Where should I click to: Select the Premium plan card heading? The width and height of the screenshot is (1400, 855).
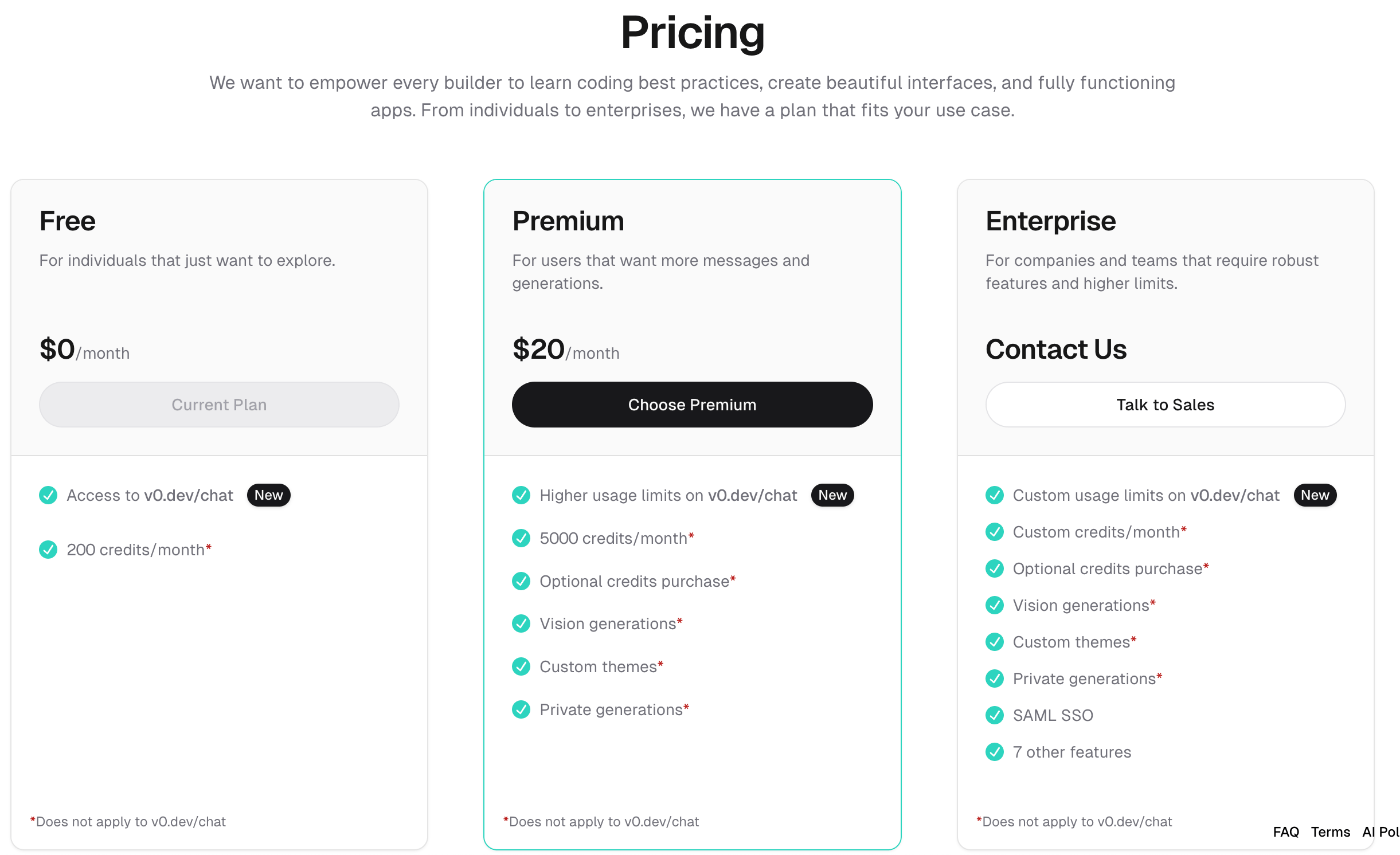pyautogui.click(x=568, y=221)
